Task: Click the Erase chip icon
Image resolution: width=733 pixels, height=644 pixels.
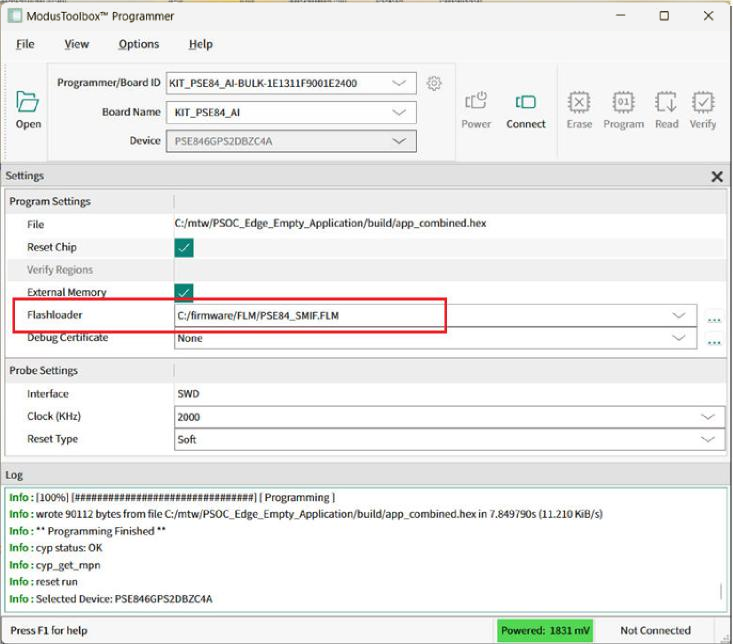Action: point(579,102)
